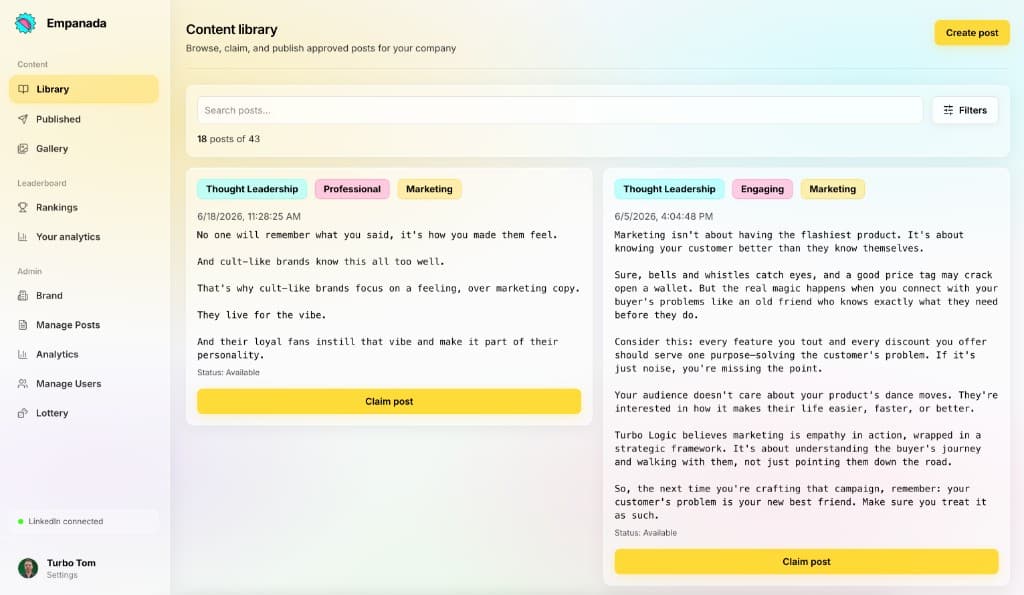Click the Create post button
Screen dimensions: 1024x595
(972, 33)
